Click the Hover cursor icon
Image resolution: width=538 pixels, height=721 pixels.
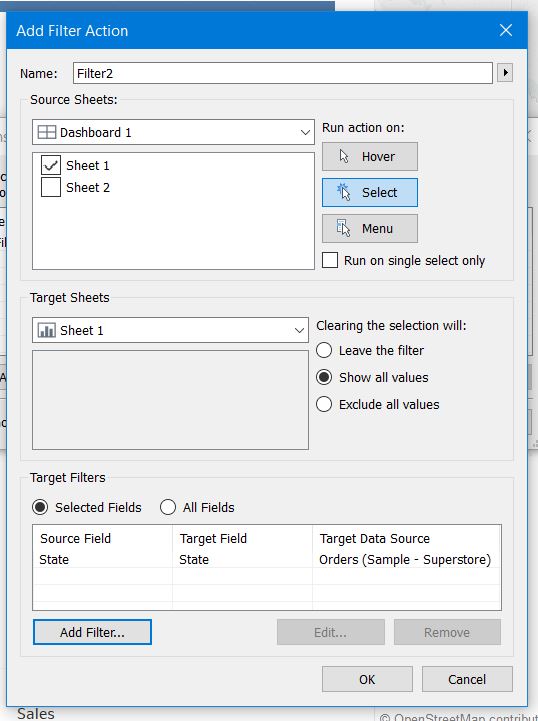343,156
